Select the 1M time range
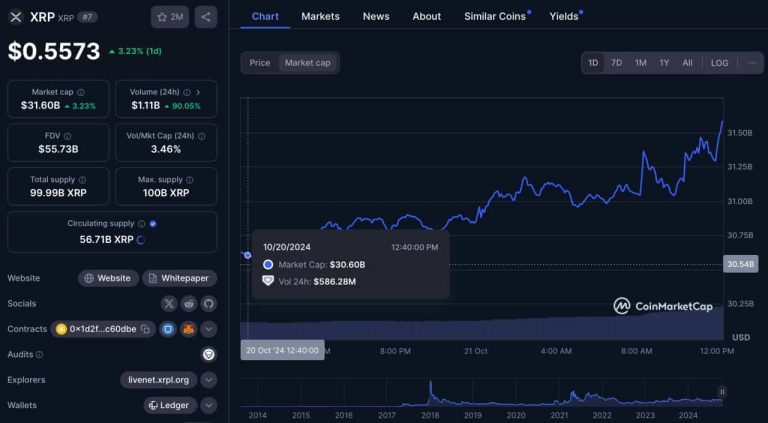The width and height of the screenshot is (768, 423). (x=641, y=63)
